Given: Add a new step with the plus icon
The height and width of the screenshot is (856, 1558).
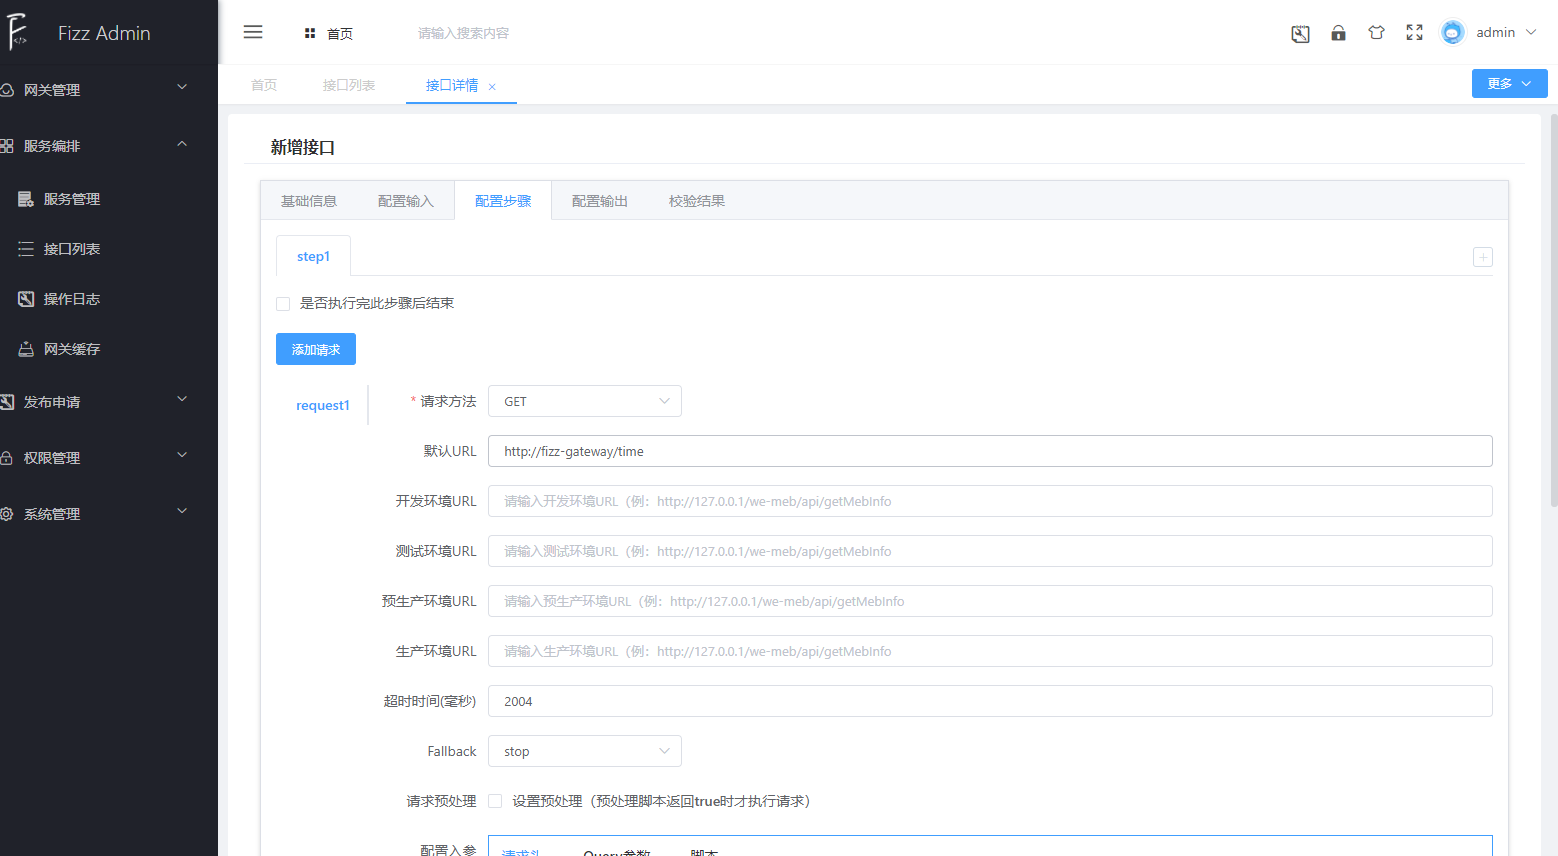Looking at the screenshot, I should (x=1482, y=257).
